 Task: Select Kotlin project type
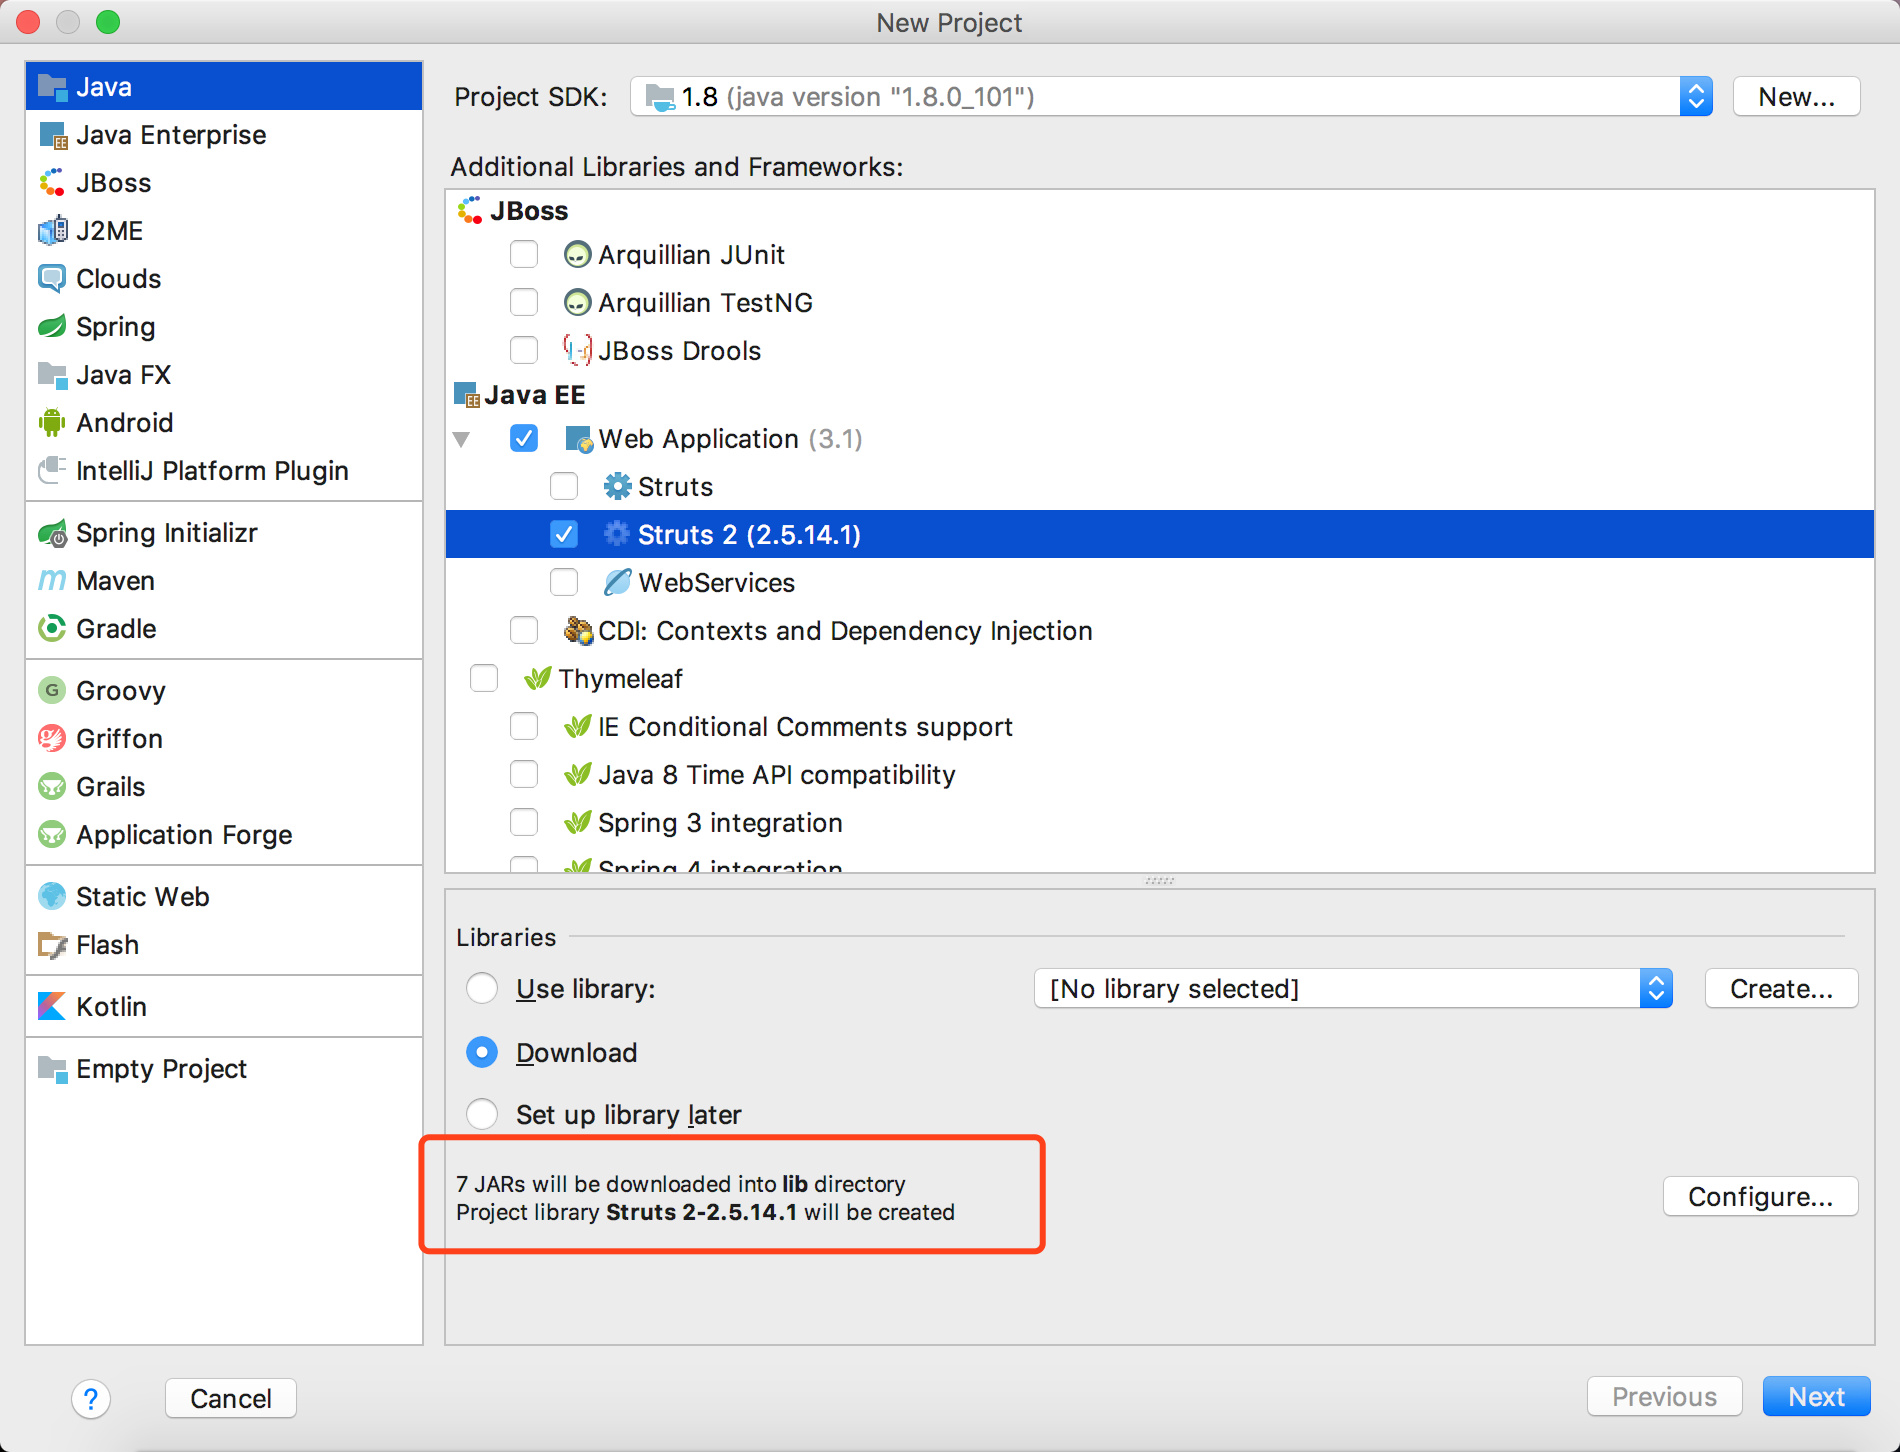tap(224, 1007)
